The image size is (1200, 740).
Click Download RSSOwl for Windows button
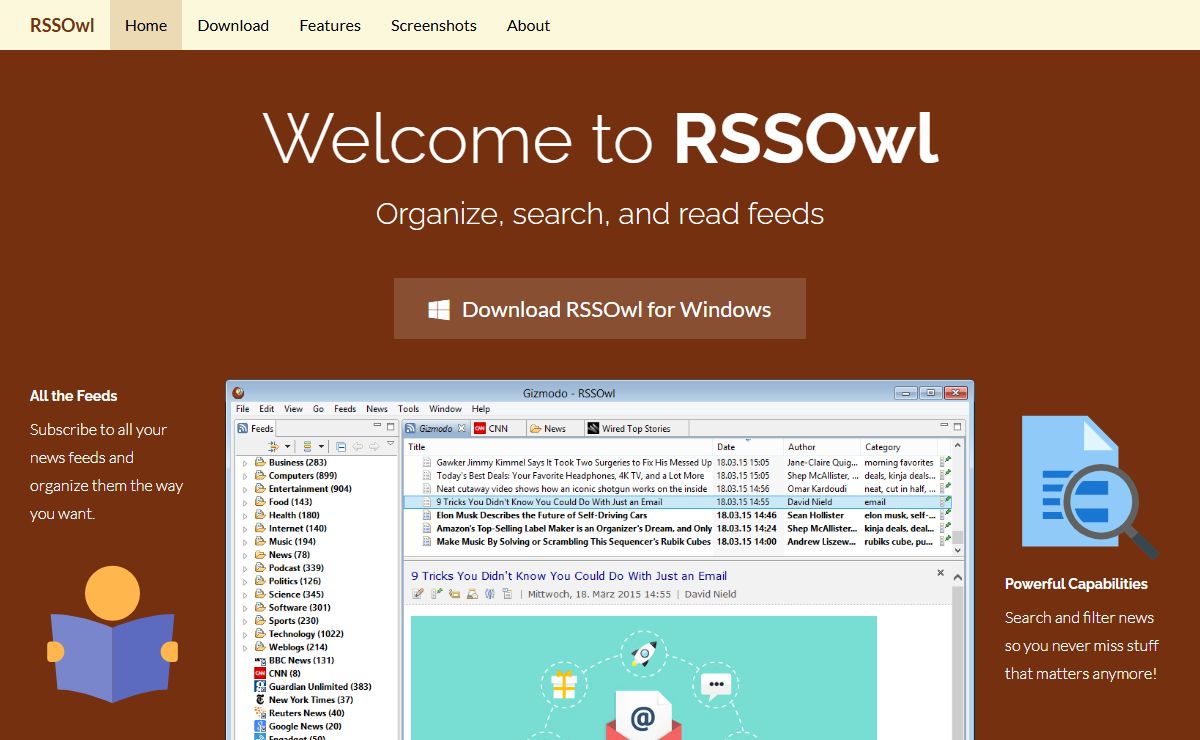(600, 309)
